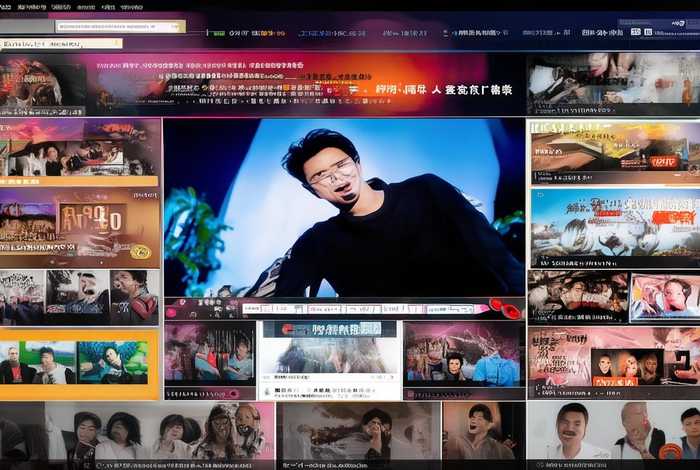Open the blue-sky banner in right column

[615, 229]
